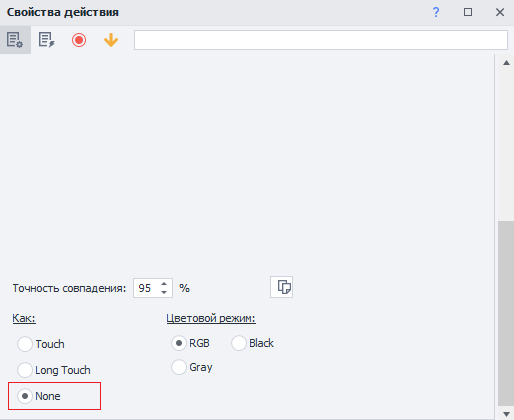Open the quick edit list icon
The height and width of the screenshot is (420, 514).
[x=47, y=40]
